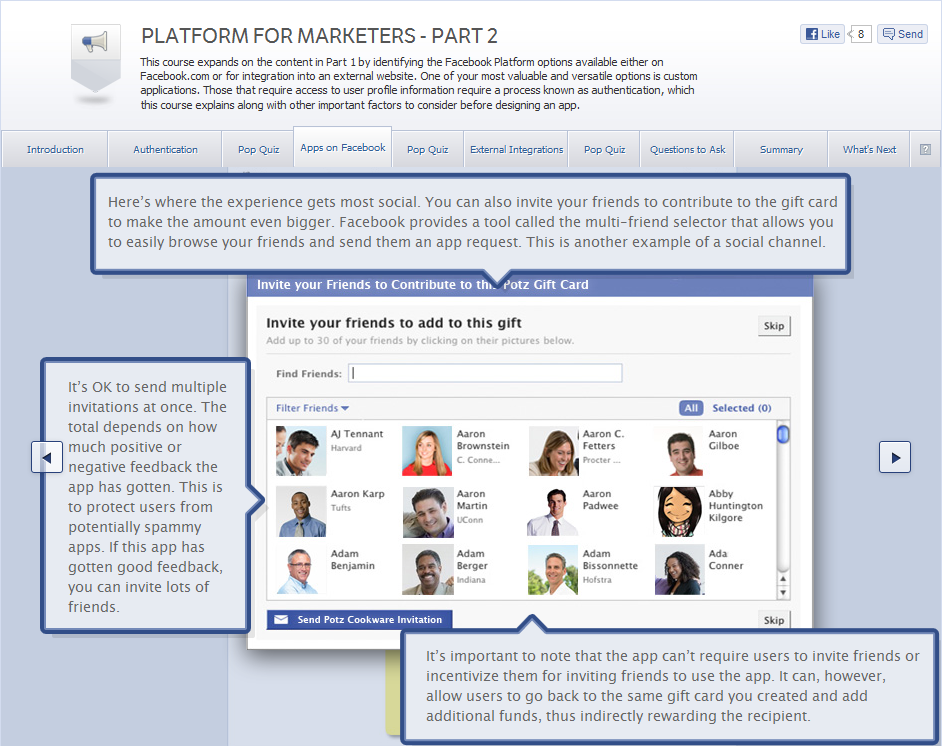Click envelope icon on Send Potz Invitation
The height and width of the screenshot is (746, 942).
click(281, 619)
